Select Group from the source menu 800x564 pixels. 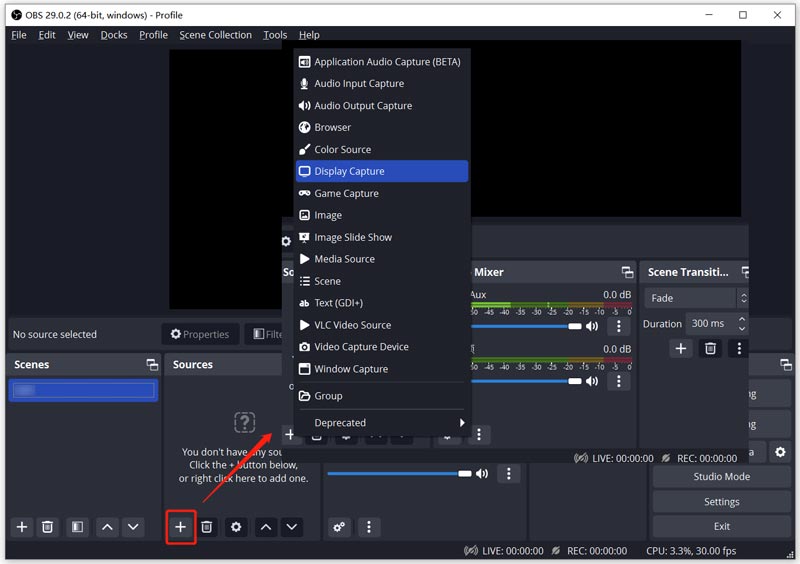click(x=382, y=396)
